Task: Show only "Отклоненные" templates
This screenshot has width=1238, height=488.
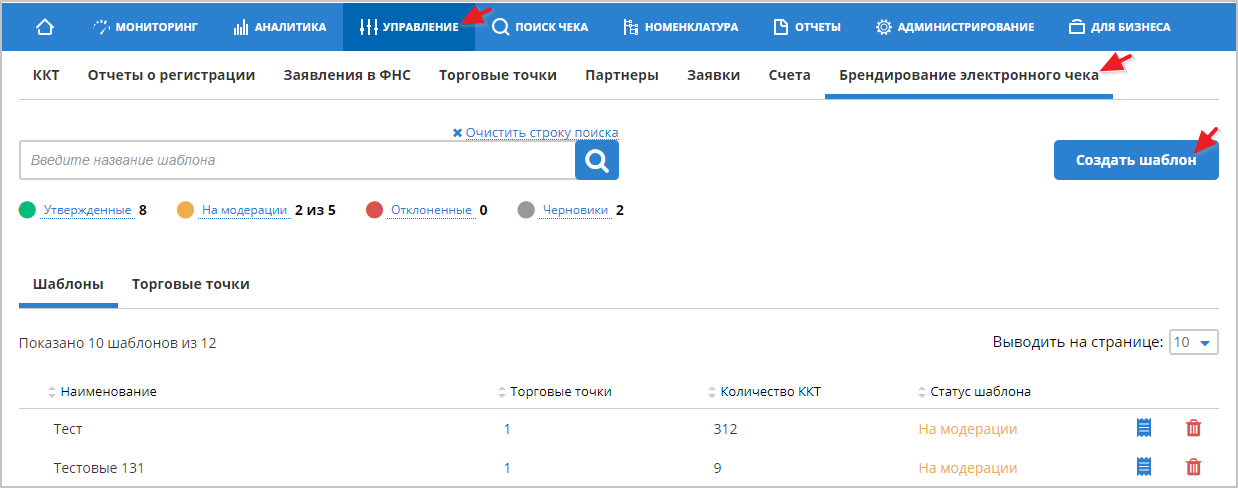Action: click(x=431, y=210)
